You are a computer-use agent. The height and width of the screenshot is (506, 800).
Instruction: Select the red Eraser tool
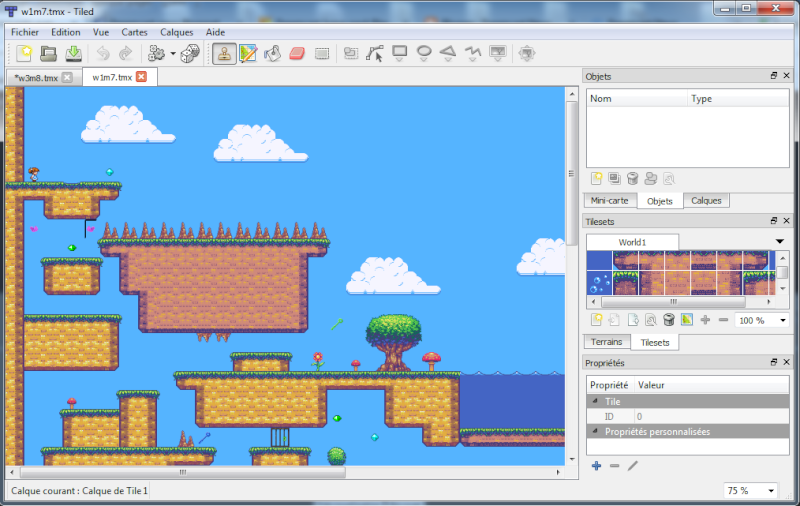point(297,53)
